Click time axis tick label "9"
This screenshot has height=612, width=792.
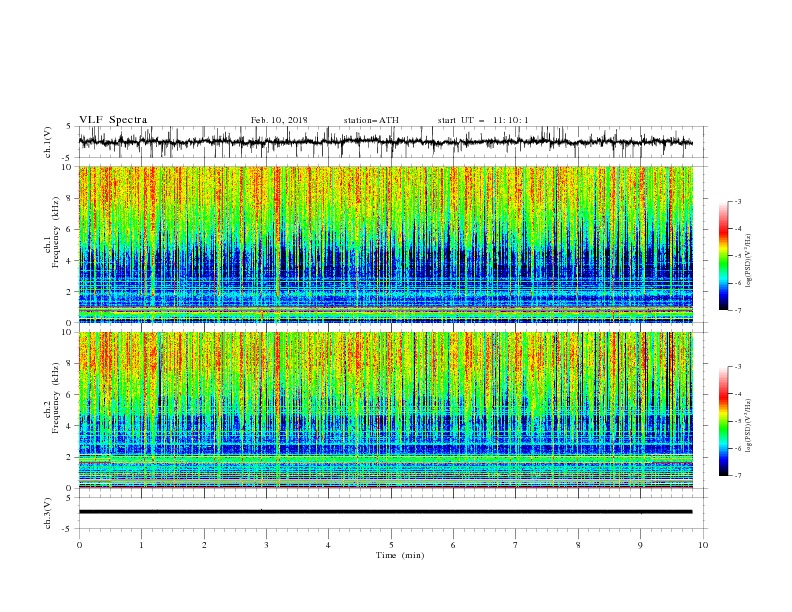[x=640, y=545]
